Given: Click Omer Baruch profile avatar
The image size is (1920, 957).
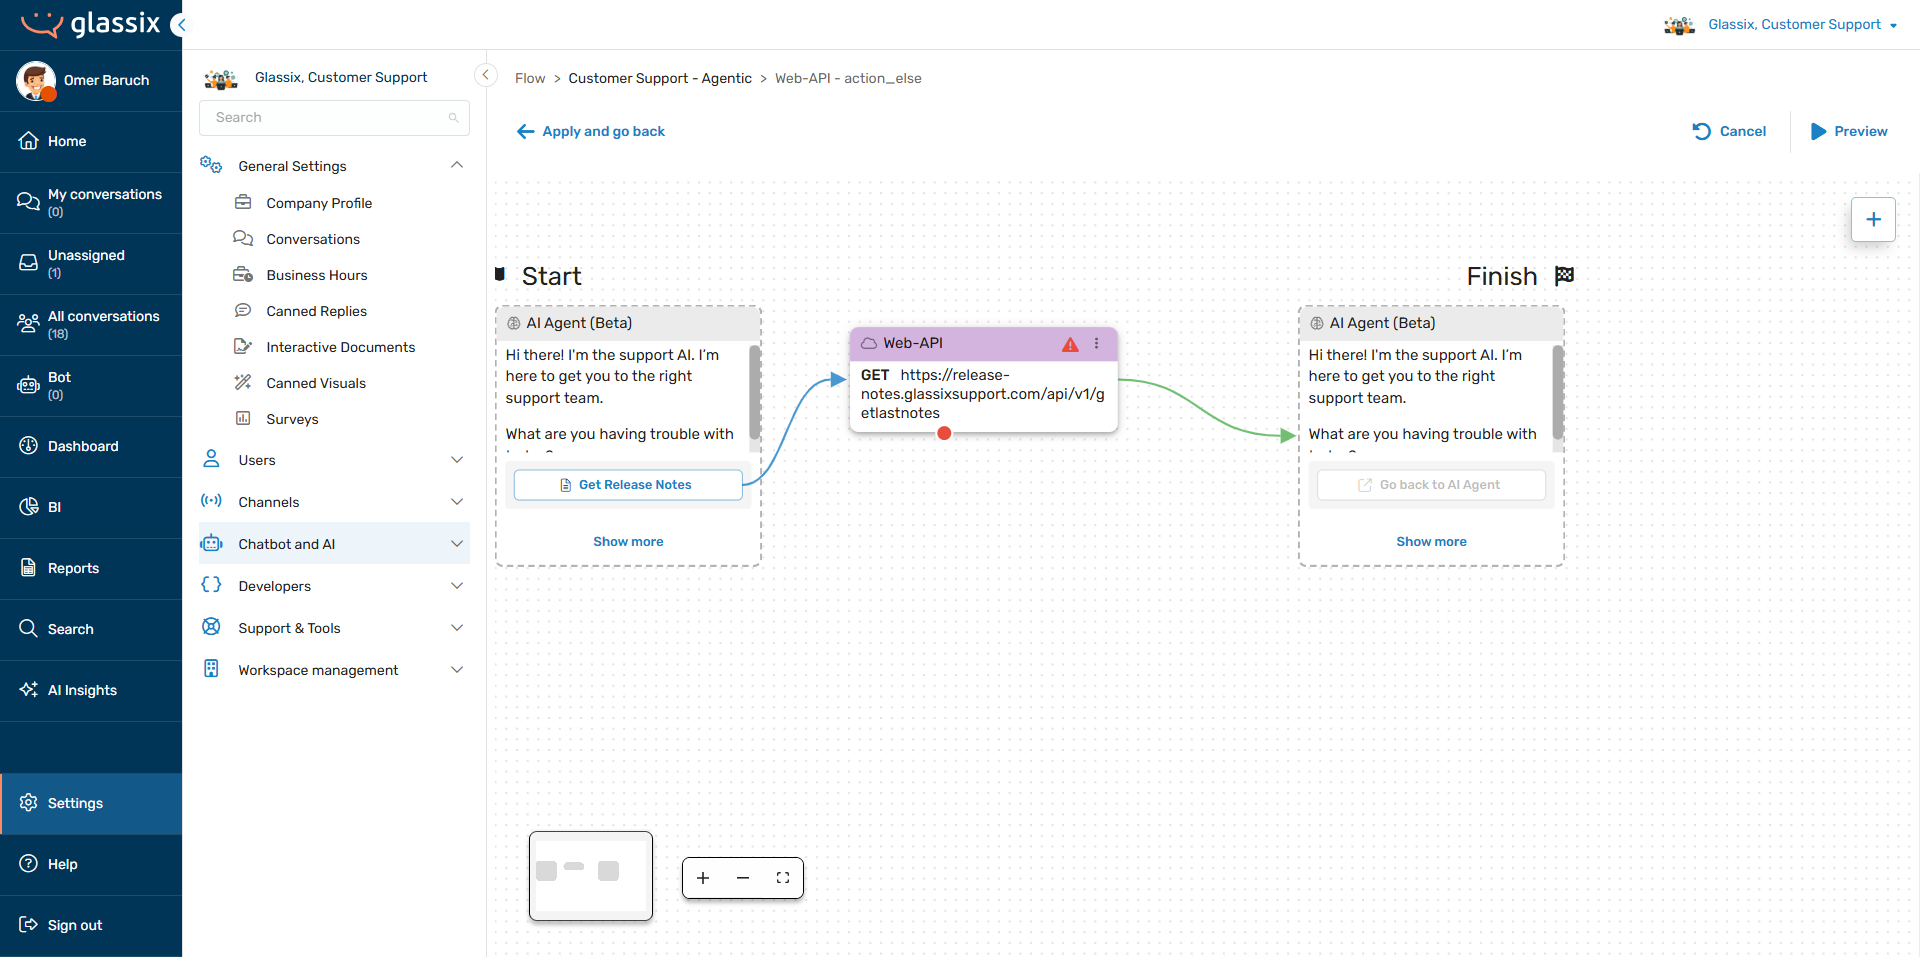Looking at the screenshot, I should coord(36,80).
